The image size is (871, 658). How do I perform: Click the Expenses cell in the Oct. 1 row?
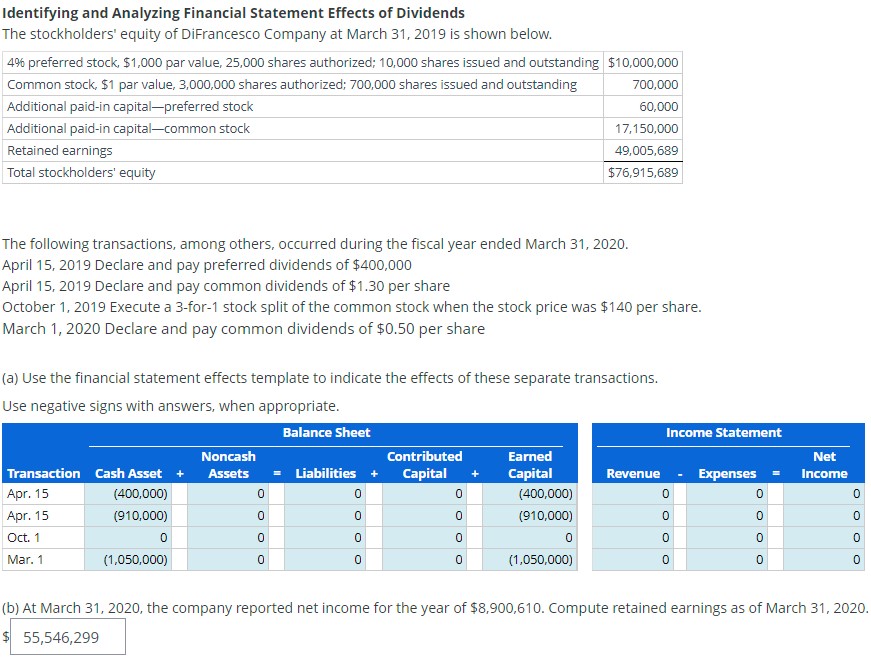(726, 539)
